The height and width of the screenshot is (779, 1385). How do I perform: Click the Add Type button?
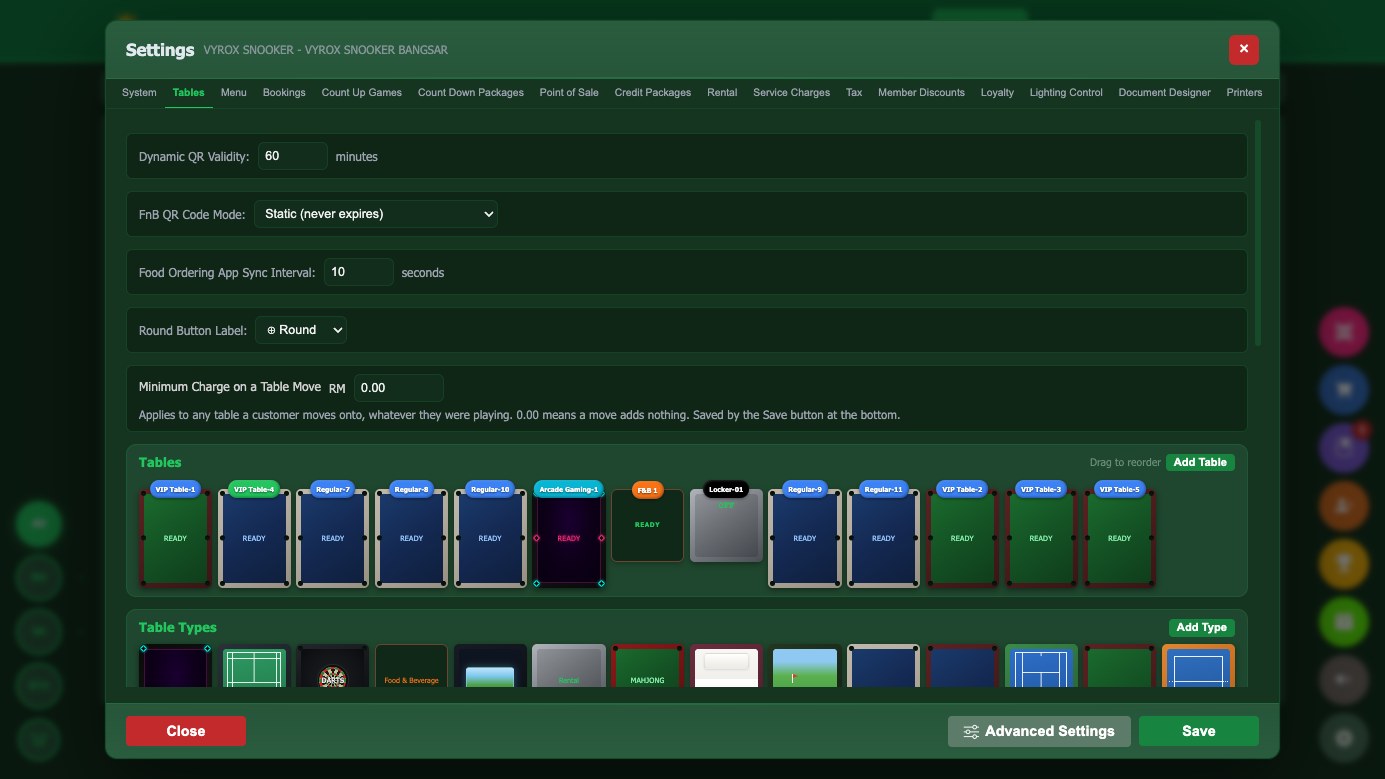point(1201,628)
